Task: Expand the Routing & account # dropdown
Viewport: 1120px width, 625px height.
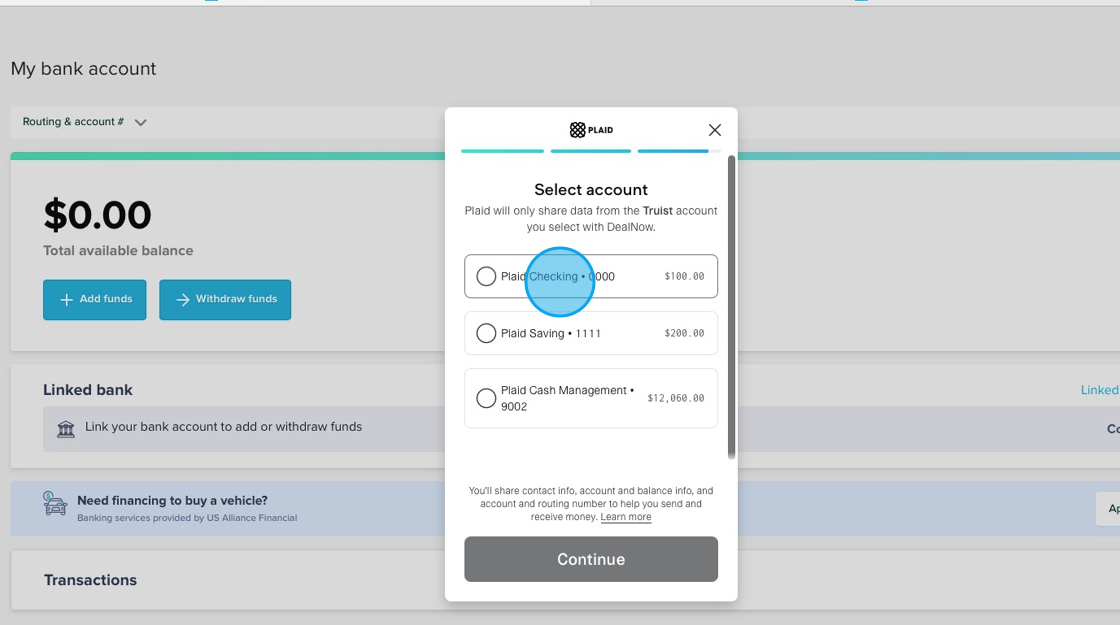Action: (84, 122)
